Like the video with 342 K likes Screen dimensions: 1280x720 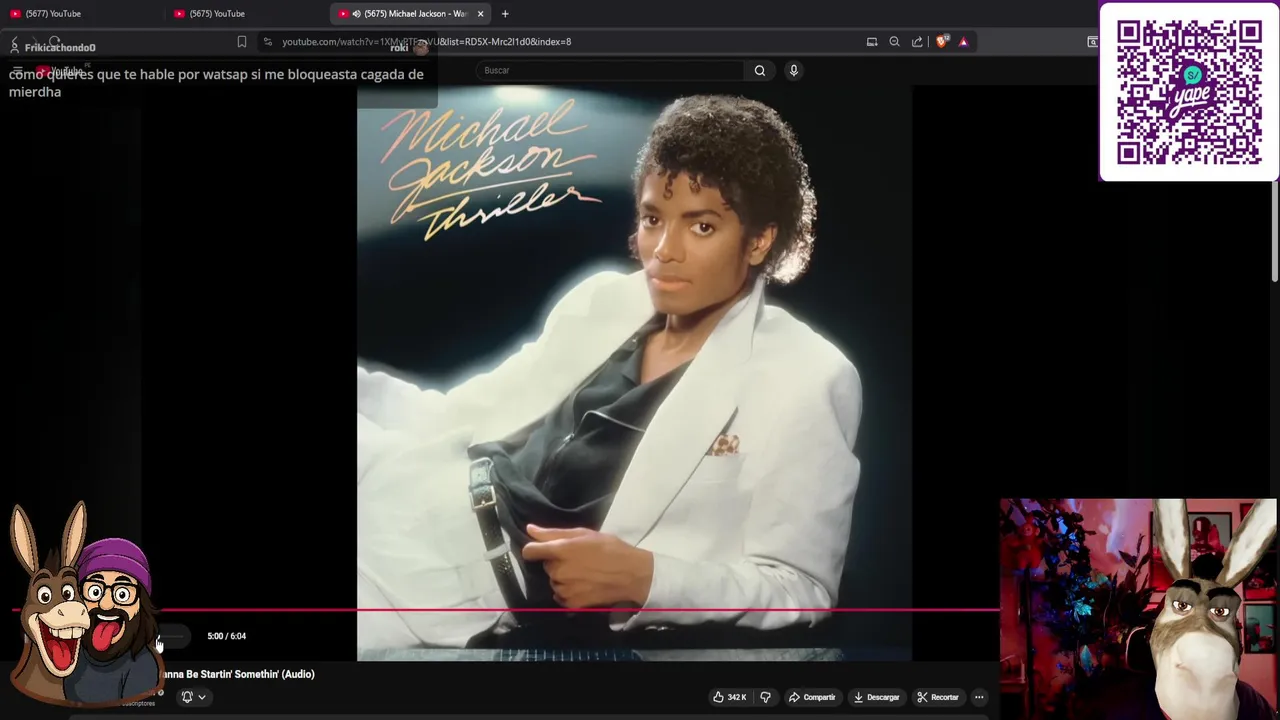click(730, 697)
